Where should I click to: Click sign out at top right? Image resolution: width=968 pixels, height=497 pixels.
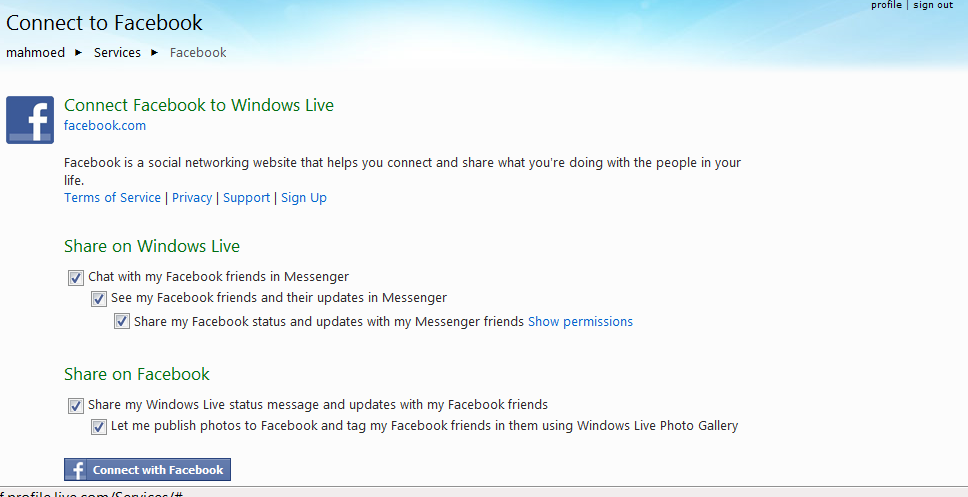[x=933, y=5]
